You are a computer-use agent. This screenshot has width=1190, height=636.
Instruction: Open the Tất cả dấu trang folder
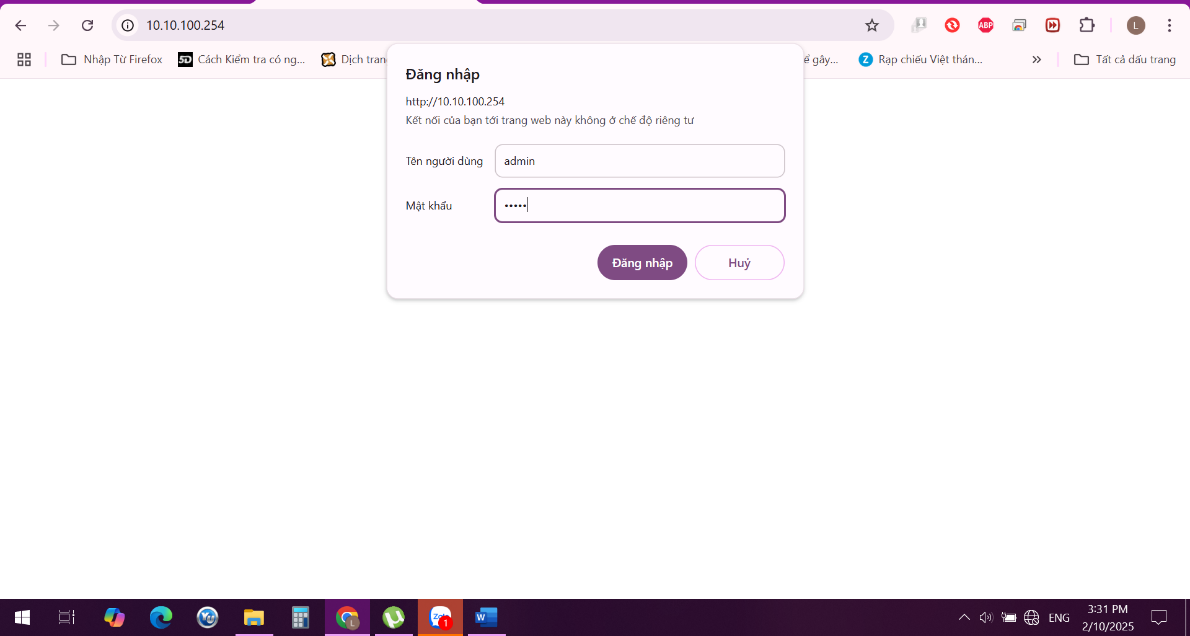click(x=1125, y=59)
